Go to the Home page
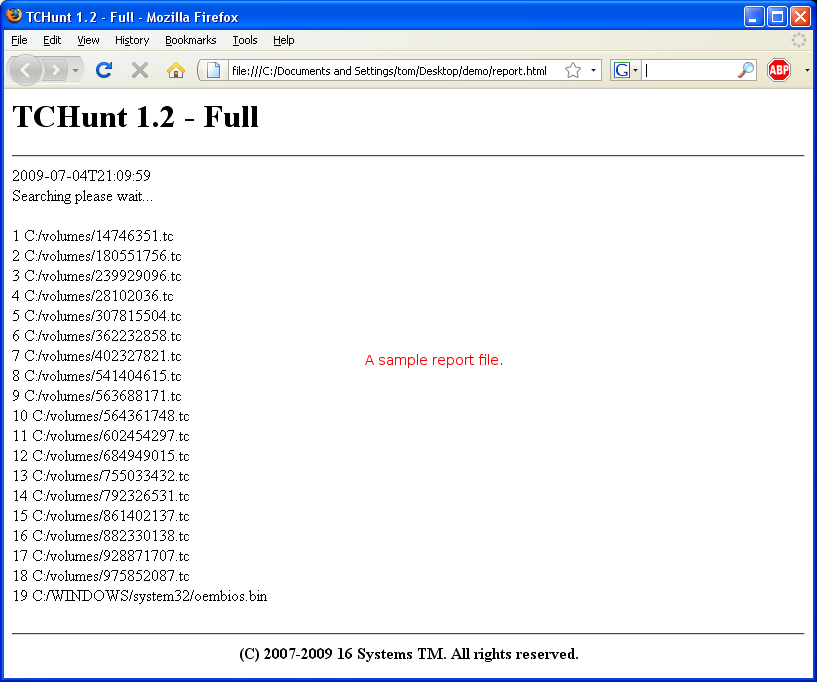The image size is (817, 682). click(x=176, y=70)
